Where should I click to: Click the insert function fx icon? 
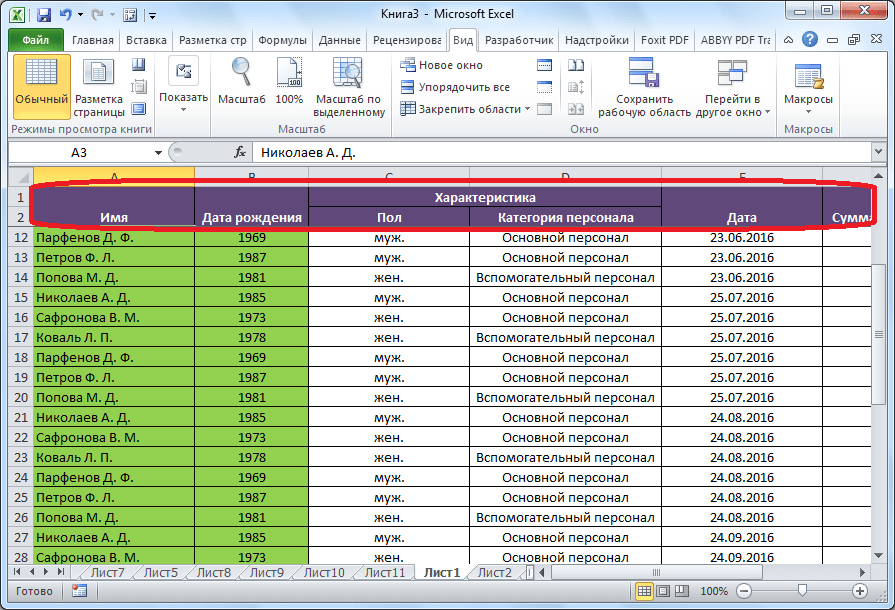[x=240, y=153]
